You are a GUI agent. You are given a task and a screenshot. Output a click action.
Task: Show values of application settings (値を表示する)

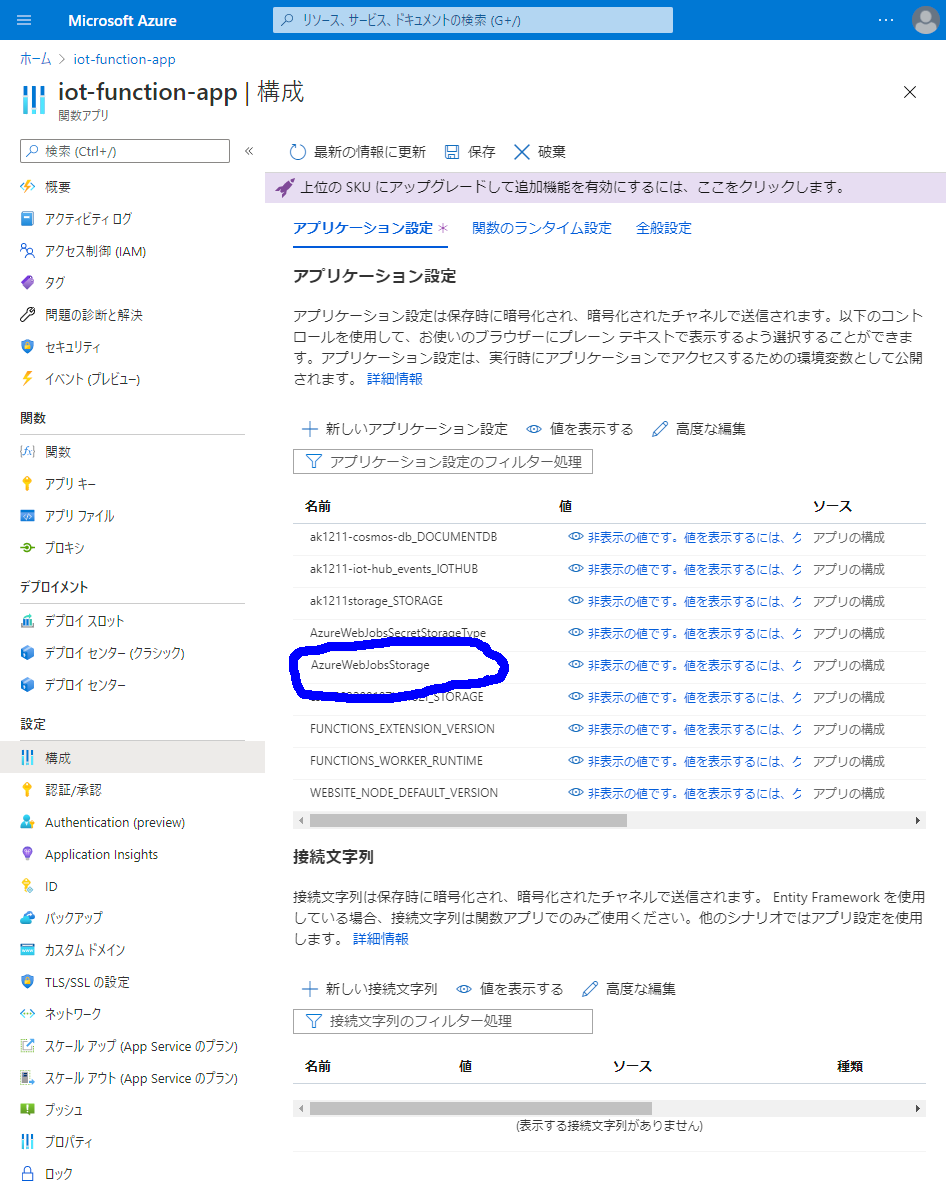(580, 429)
